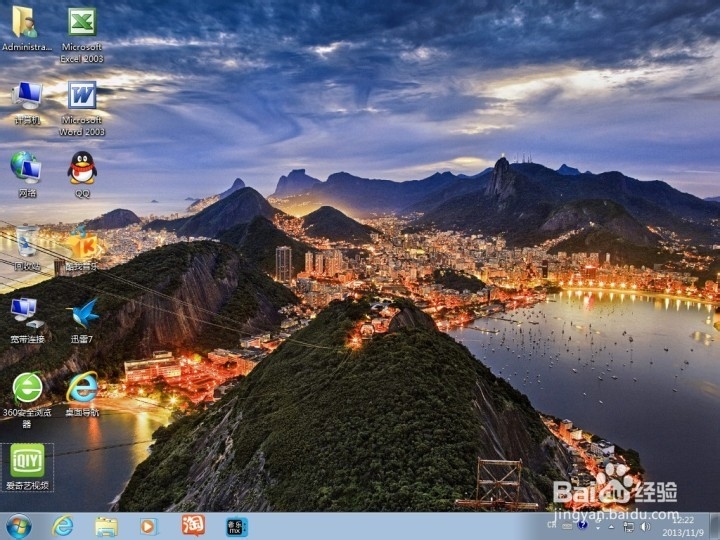Screen dimensions: 720x540
Task: Click the blue help question-mark tray icon
Action: pos(583,525)
